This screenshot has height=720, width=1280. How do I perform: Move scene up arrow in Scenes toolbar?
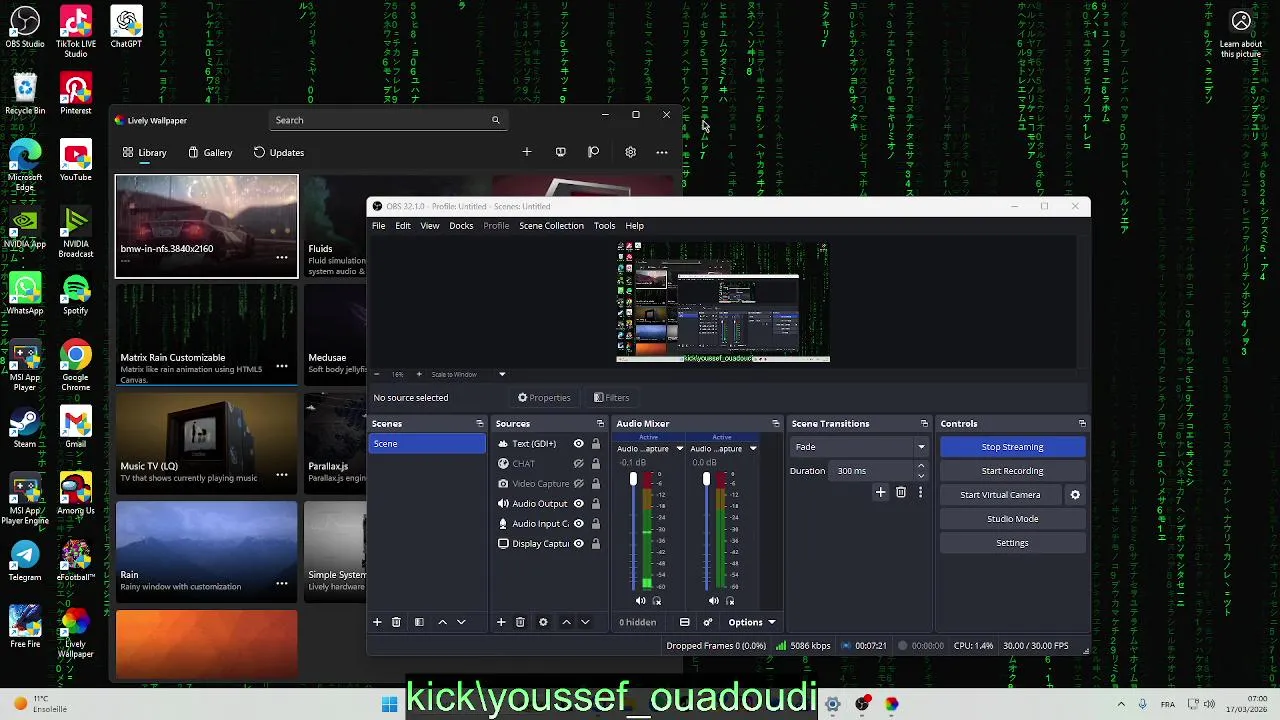click(442, 622)
